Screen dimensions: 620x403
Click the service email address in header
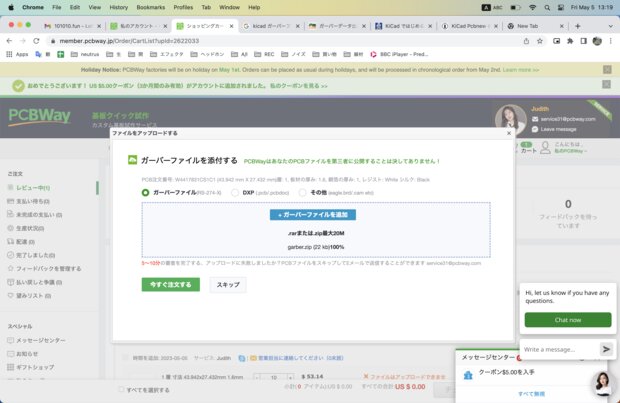[x=568, y=119]
